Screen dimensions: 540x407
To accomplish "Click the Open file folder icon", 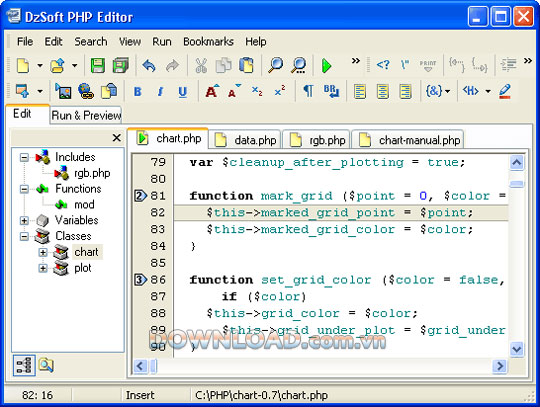I will tap(58, 65).
